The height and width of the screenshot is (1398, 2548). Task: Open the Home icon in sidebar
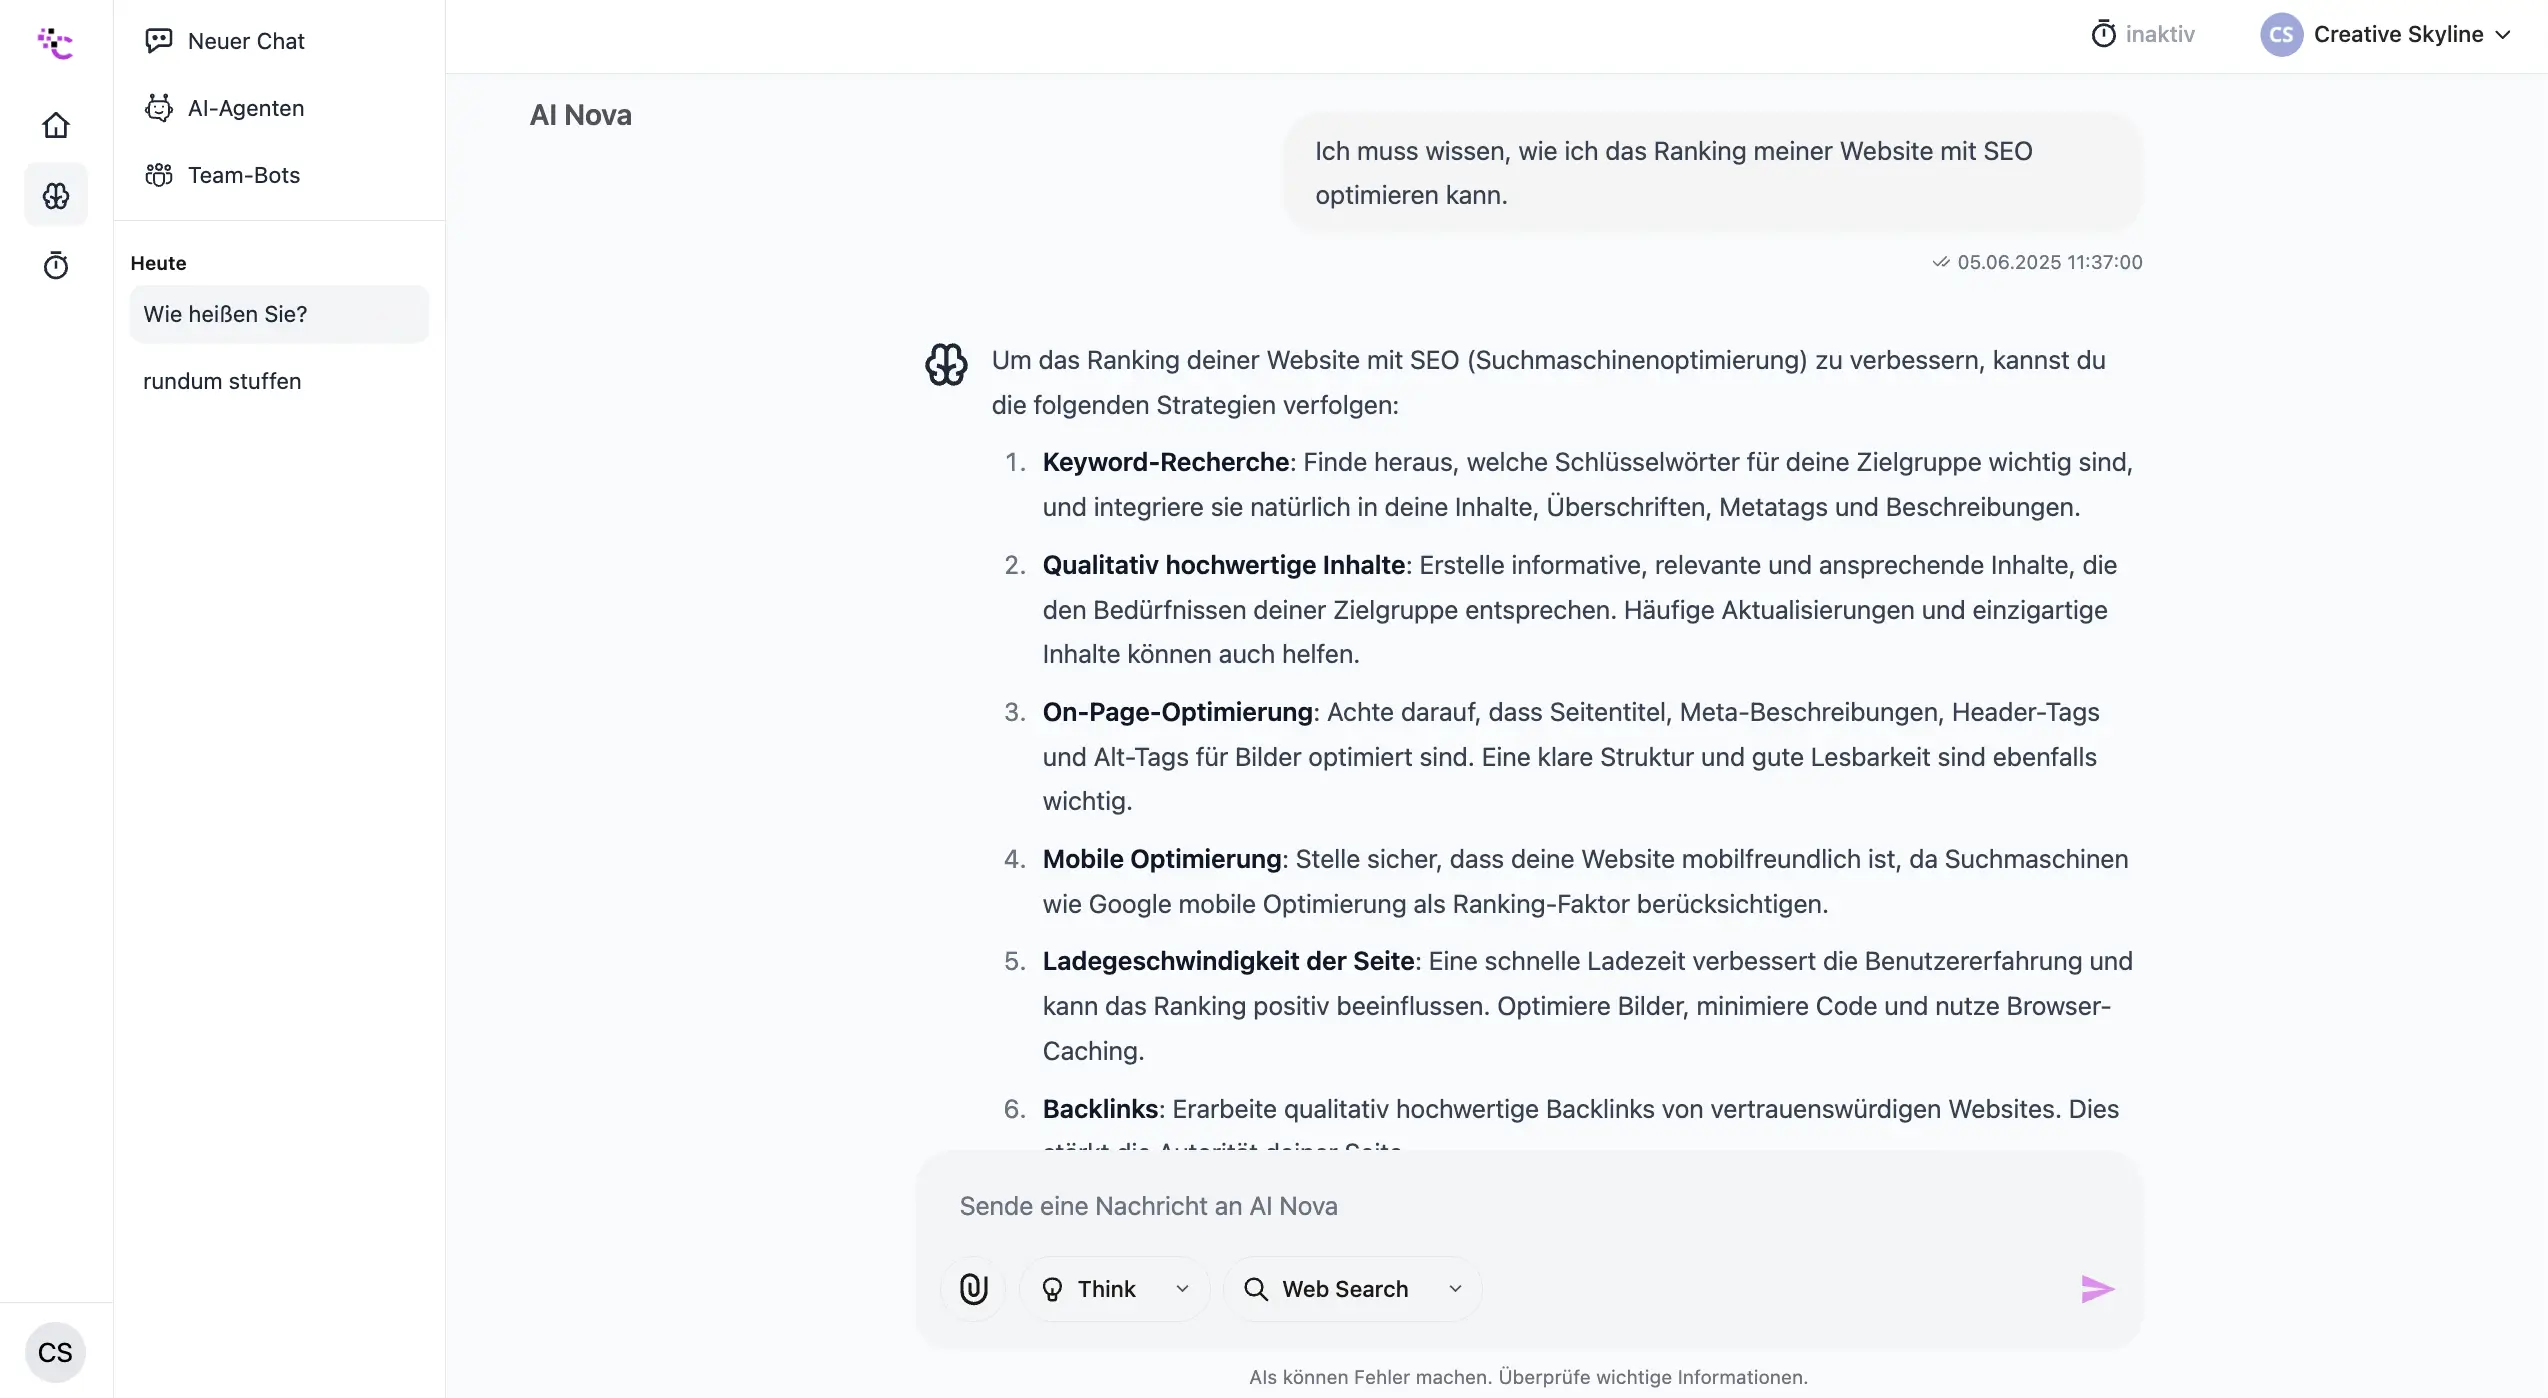click(56, 125)
